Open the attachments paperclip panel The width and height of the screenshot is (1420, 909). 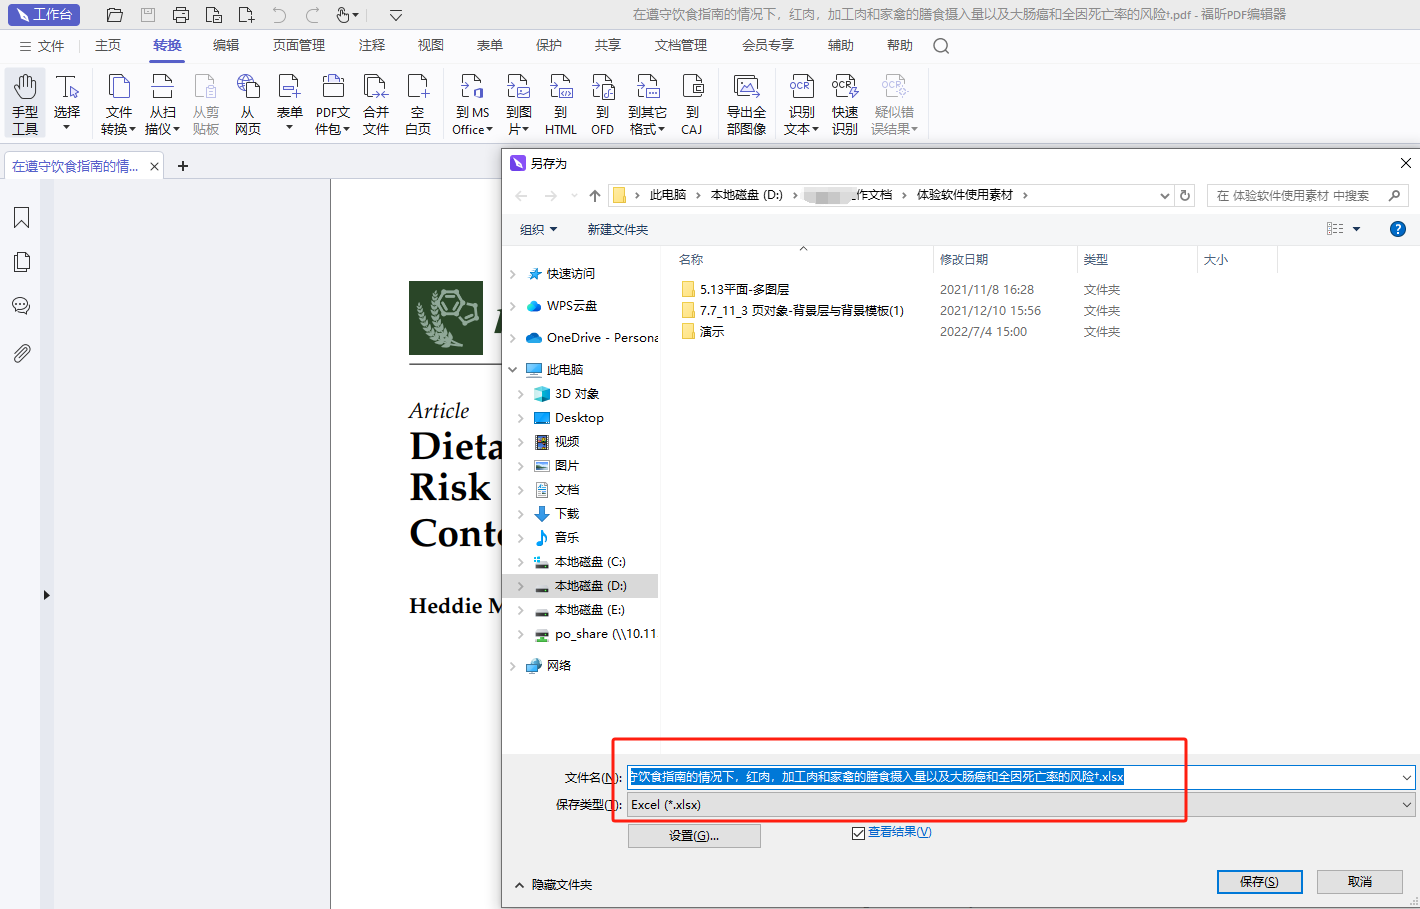[x=21, y=353]
